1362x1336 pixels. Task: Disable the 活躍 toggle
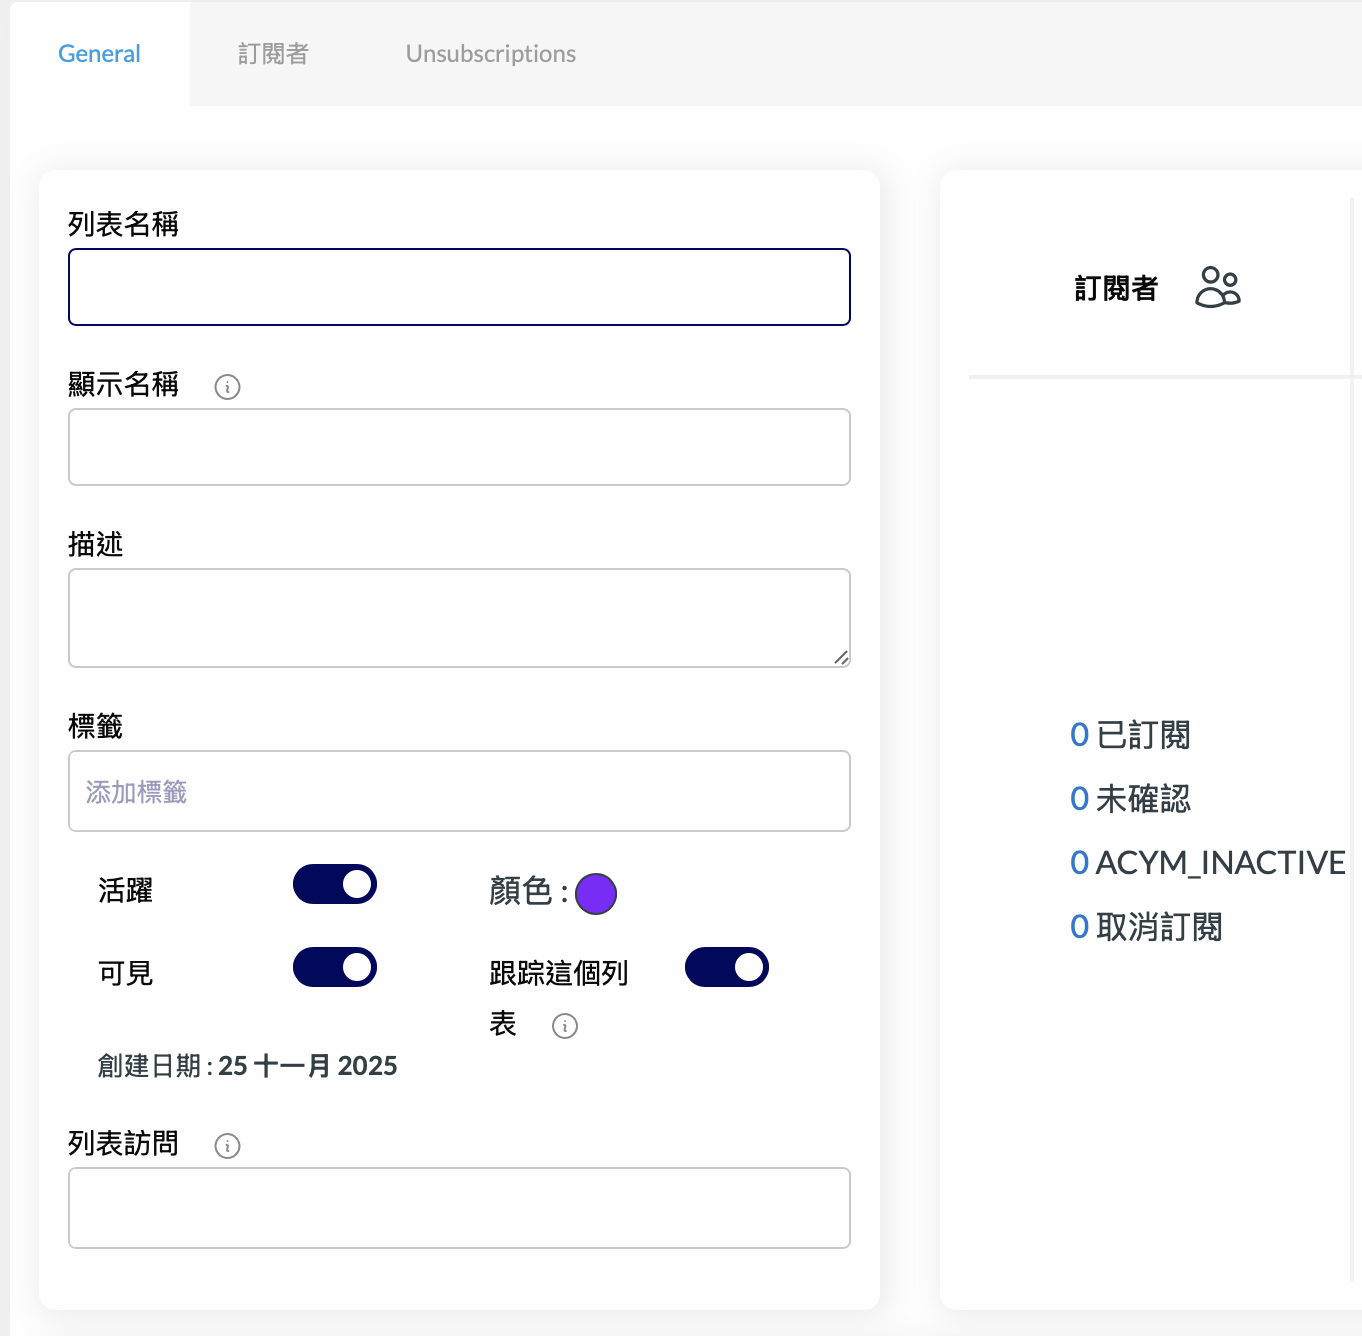pos(335,884)
